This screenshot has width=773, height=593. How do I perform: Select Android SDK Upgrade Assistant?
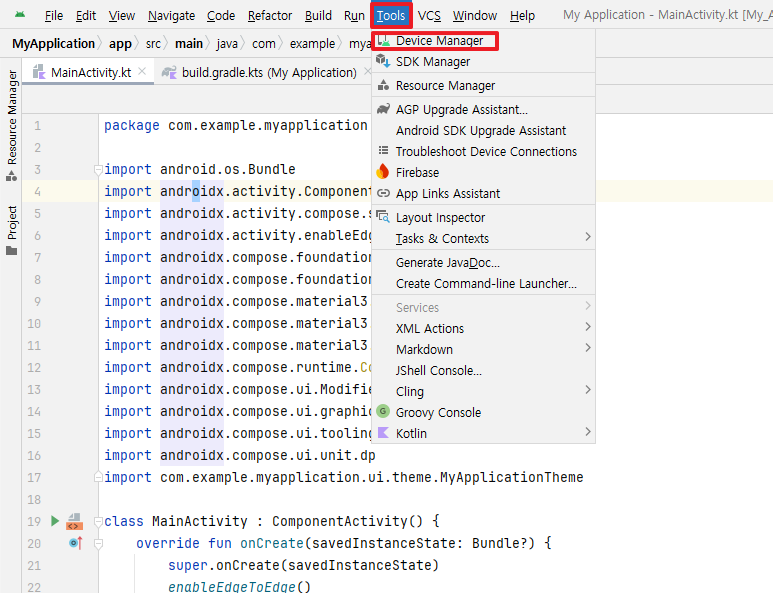click(484, 130)
